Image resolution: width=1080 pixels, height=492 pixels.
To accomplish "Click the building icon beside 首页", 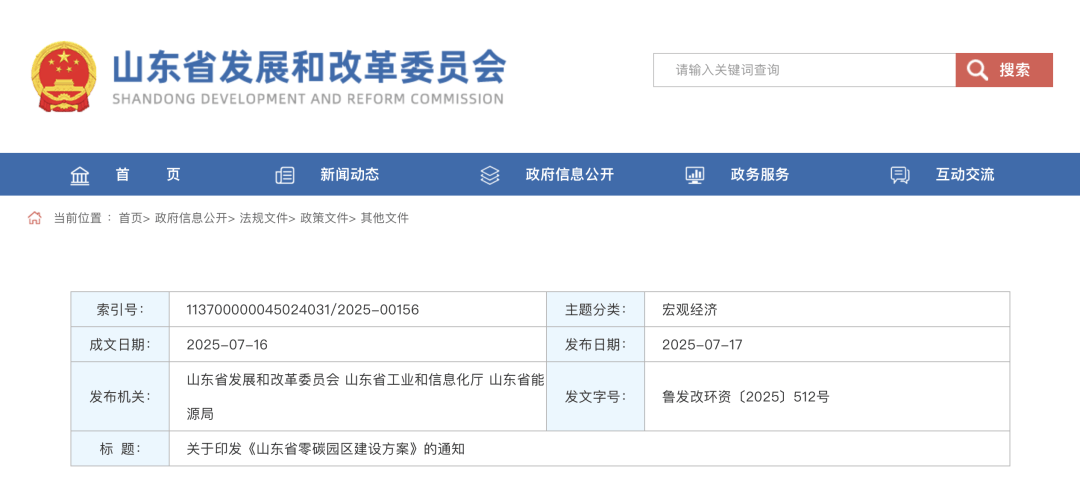I will [x=80, y=175].
